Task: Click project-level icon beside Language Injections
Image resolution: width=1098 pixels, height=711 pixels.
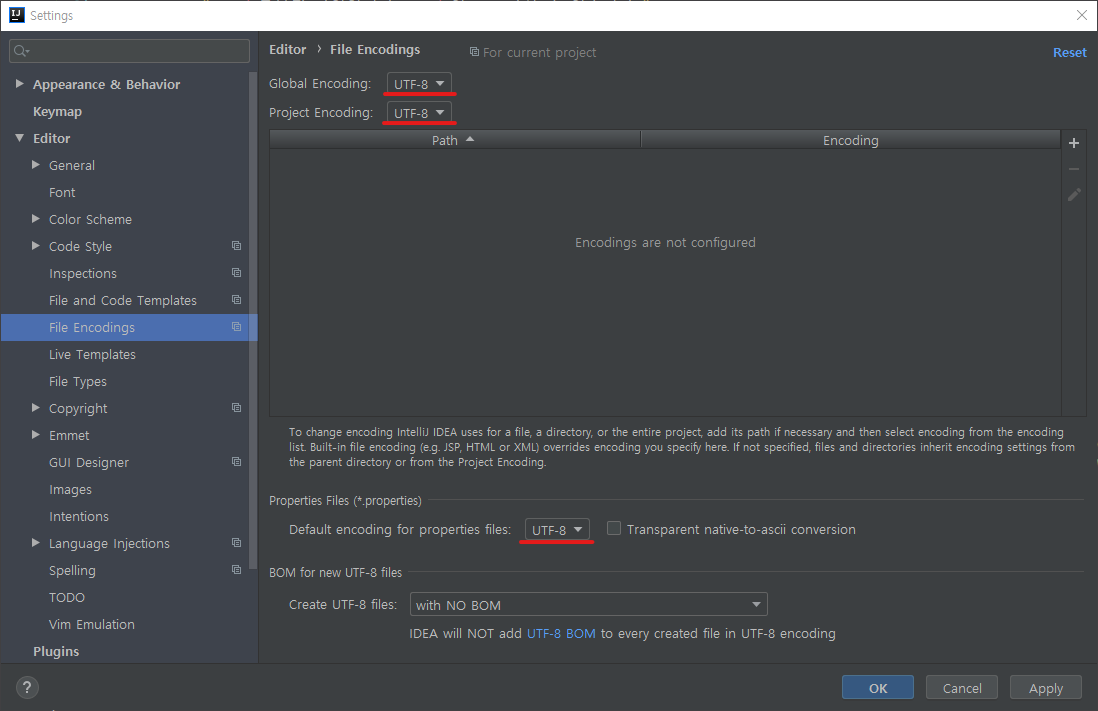Action: tap(237, 543)
